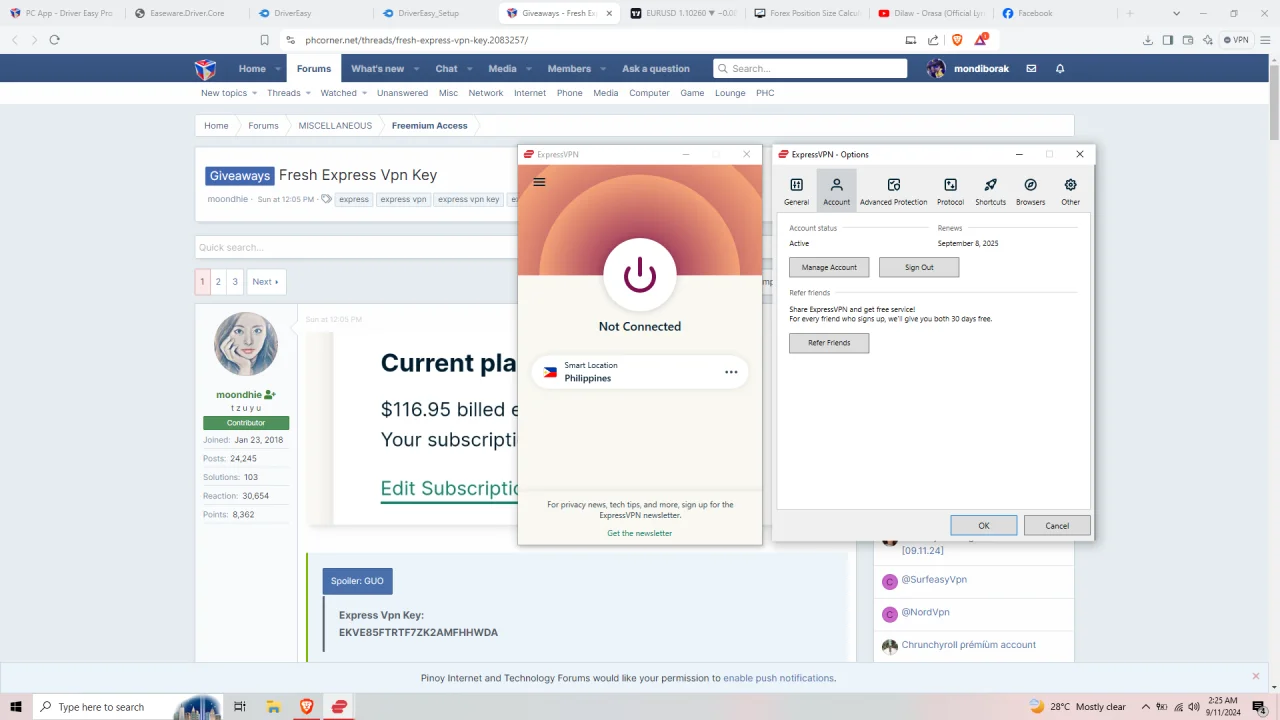Cancel the ExpressVPN Options dialog
The width and height of the screenshot is (1280, 720).
click(x=1057, y=525)
